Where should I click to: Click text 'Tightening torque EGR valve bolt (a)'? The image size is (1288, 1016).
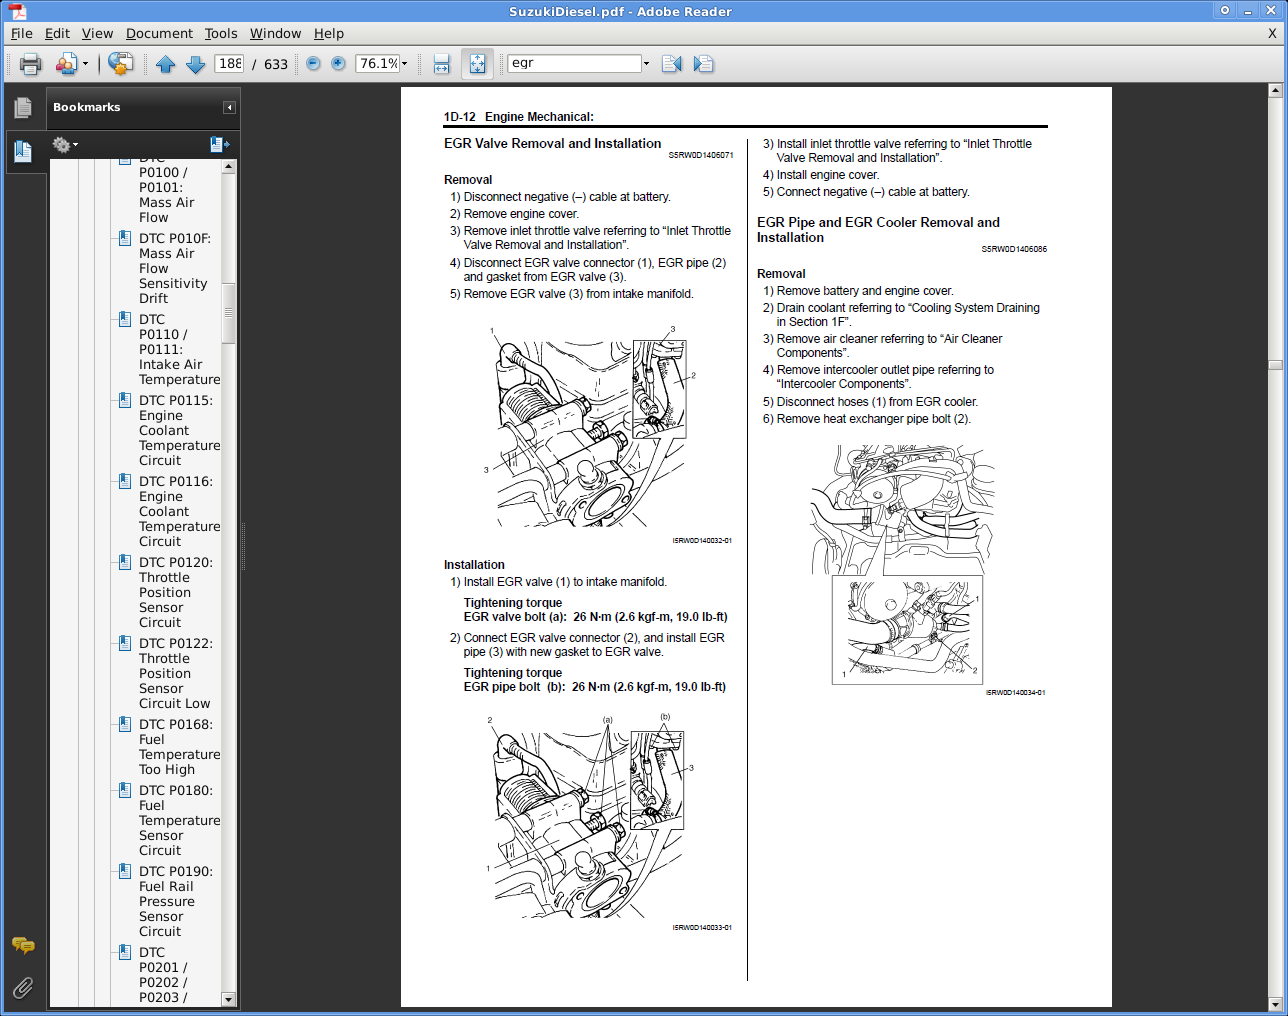595,610
